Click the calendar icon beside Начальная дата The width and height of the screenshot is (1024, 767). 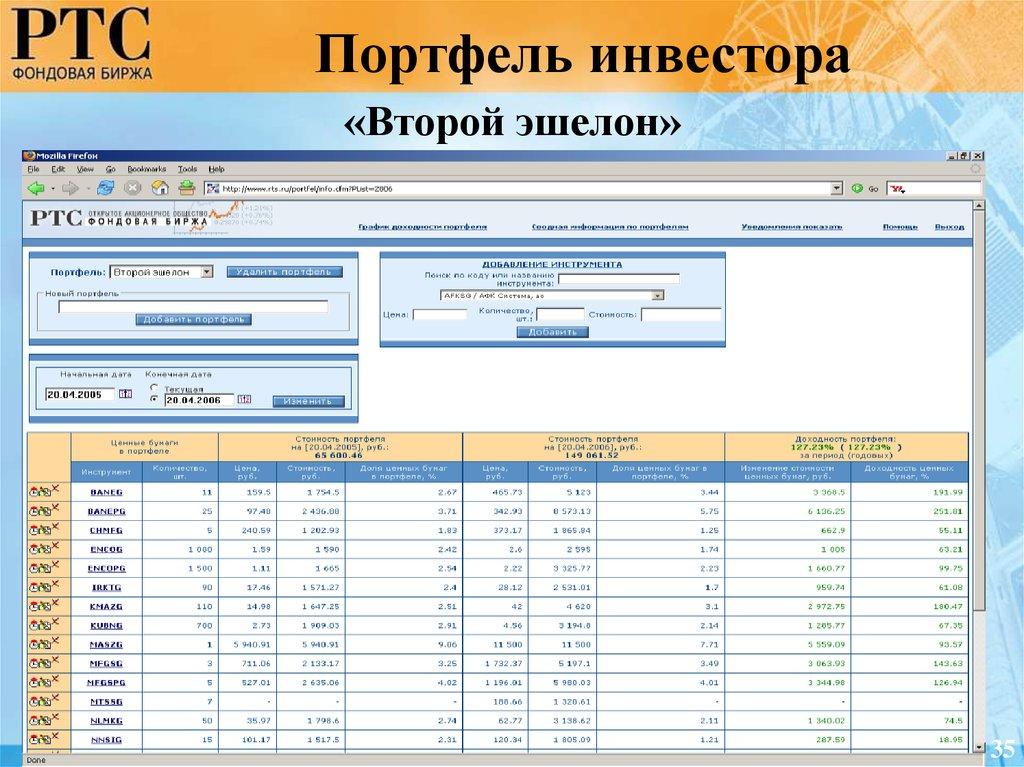[x=126, y=392]
